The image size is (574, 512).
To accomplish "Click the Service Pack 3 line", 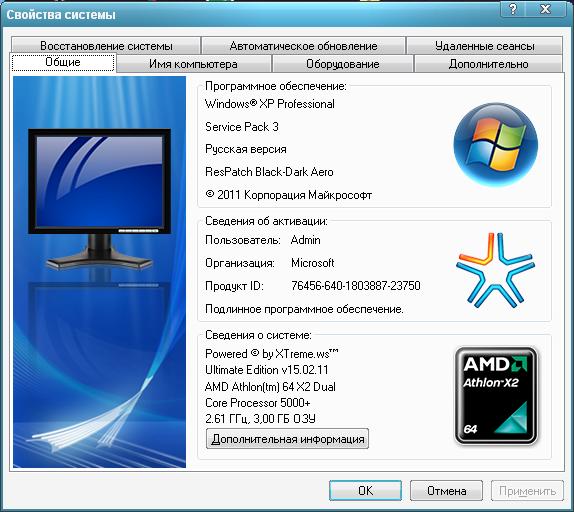I will pos(242,127).
